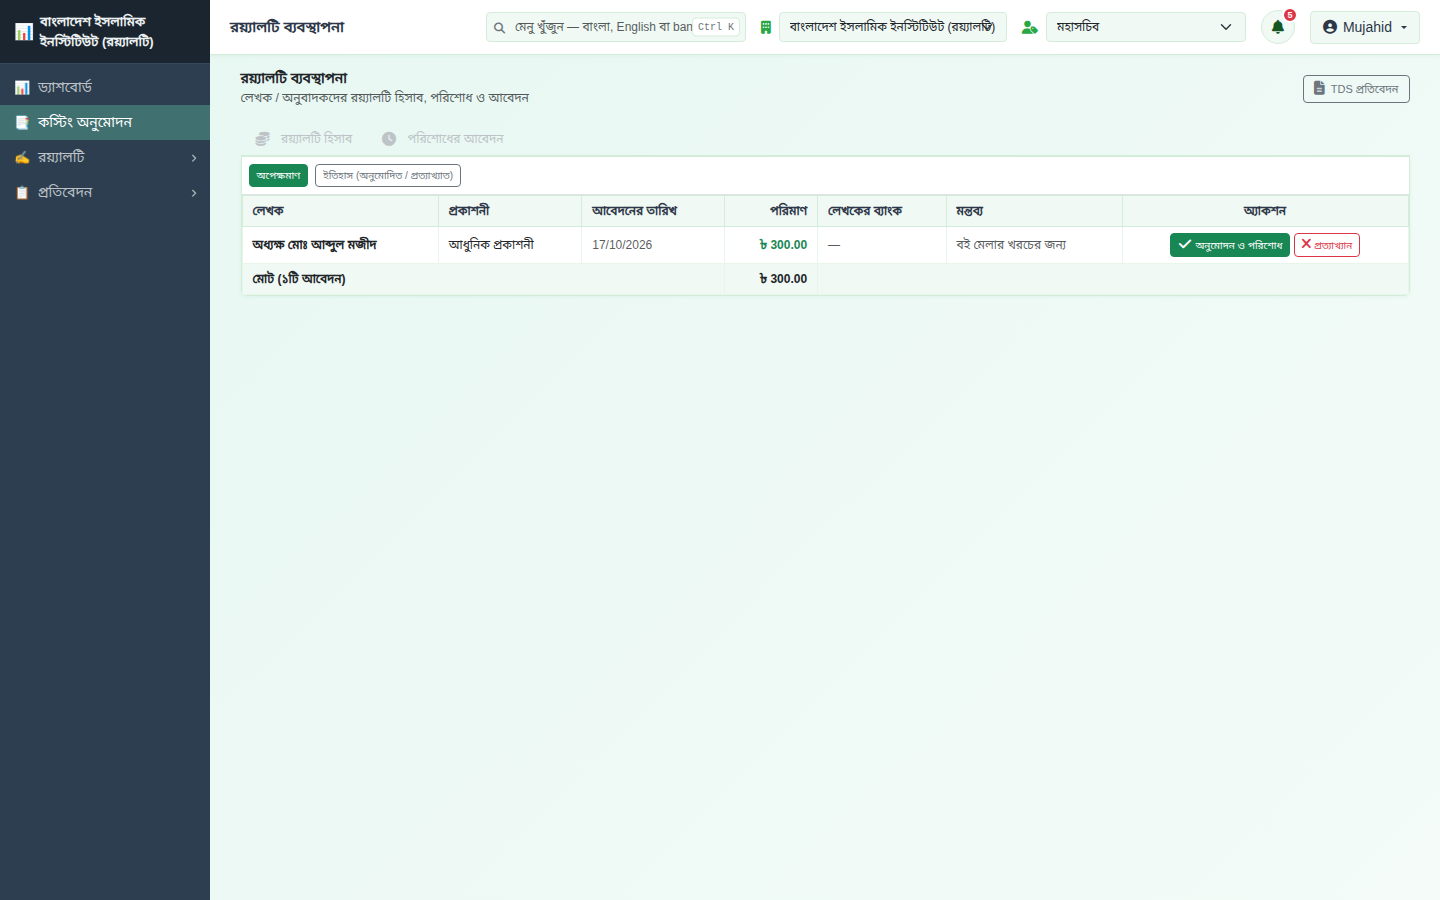Click the green user role icon
Image resolution: width=1440 pixels, height=900 pixels.
[x=1029, y=28]
